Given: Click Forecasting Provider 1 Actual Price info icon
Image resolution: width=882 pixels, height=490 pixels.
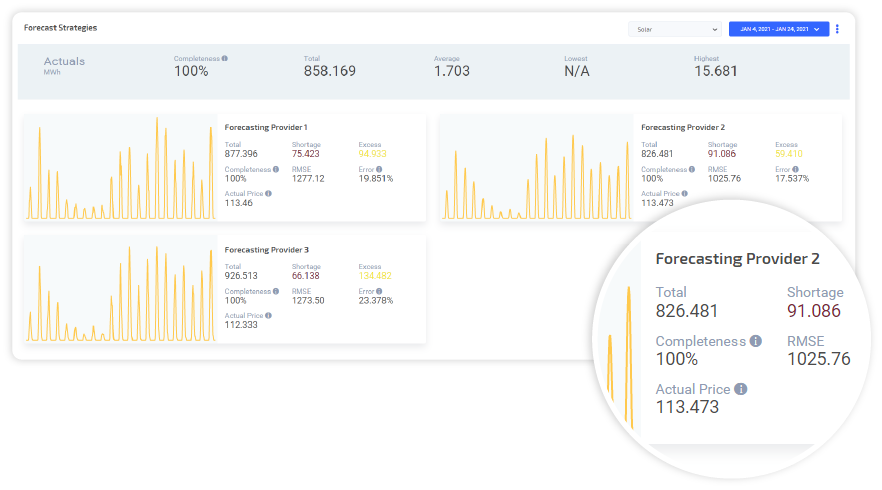Looking at the screenshot, I should [268, 193].
